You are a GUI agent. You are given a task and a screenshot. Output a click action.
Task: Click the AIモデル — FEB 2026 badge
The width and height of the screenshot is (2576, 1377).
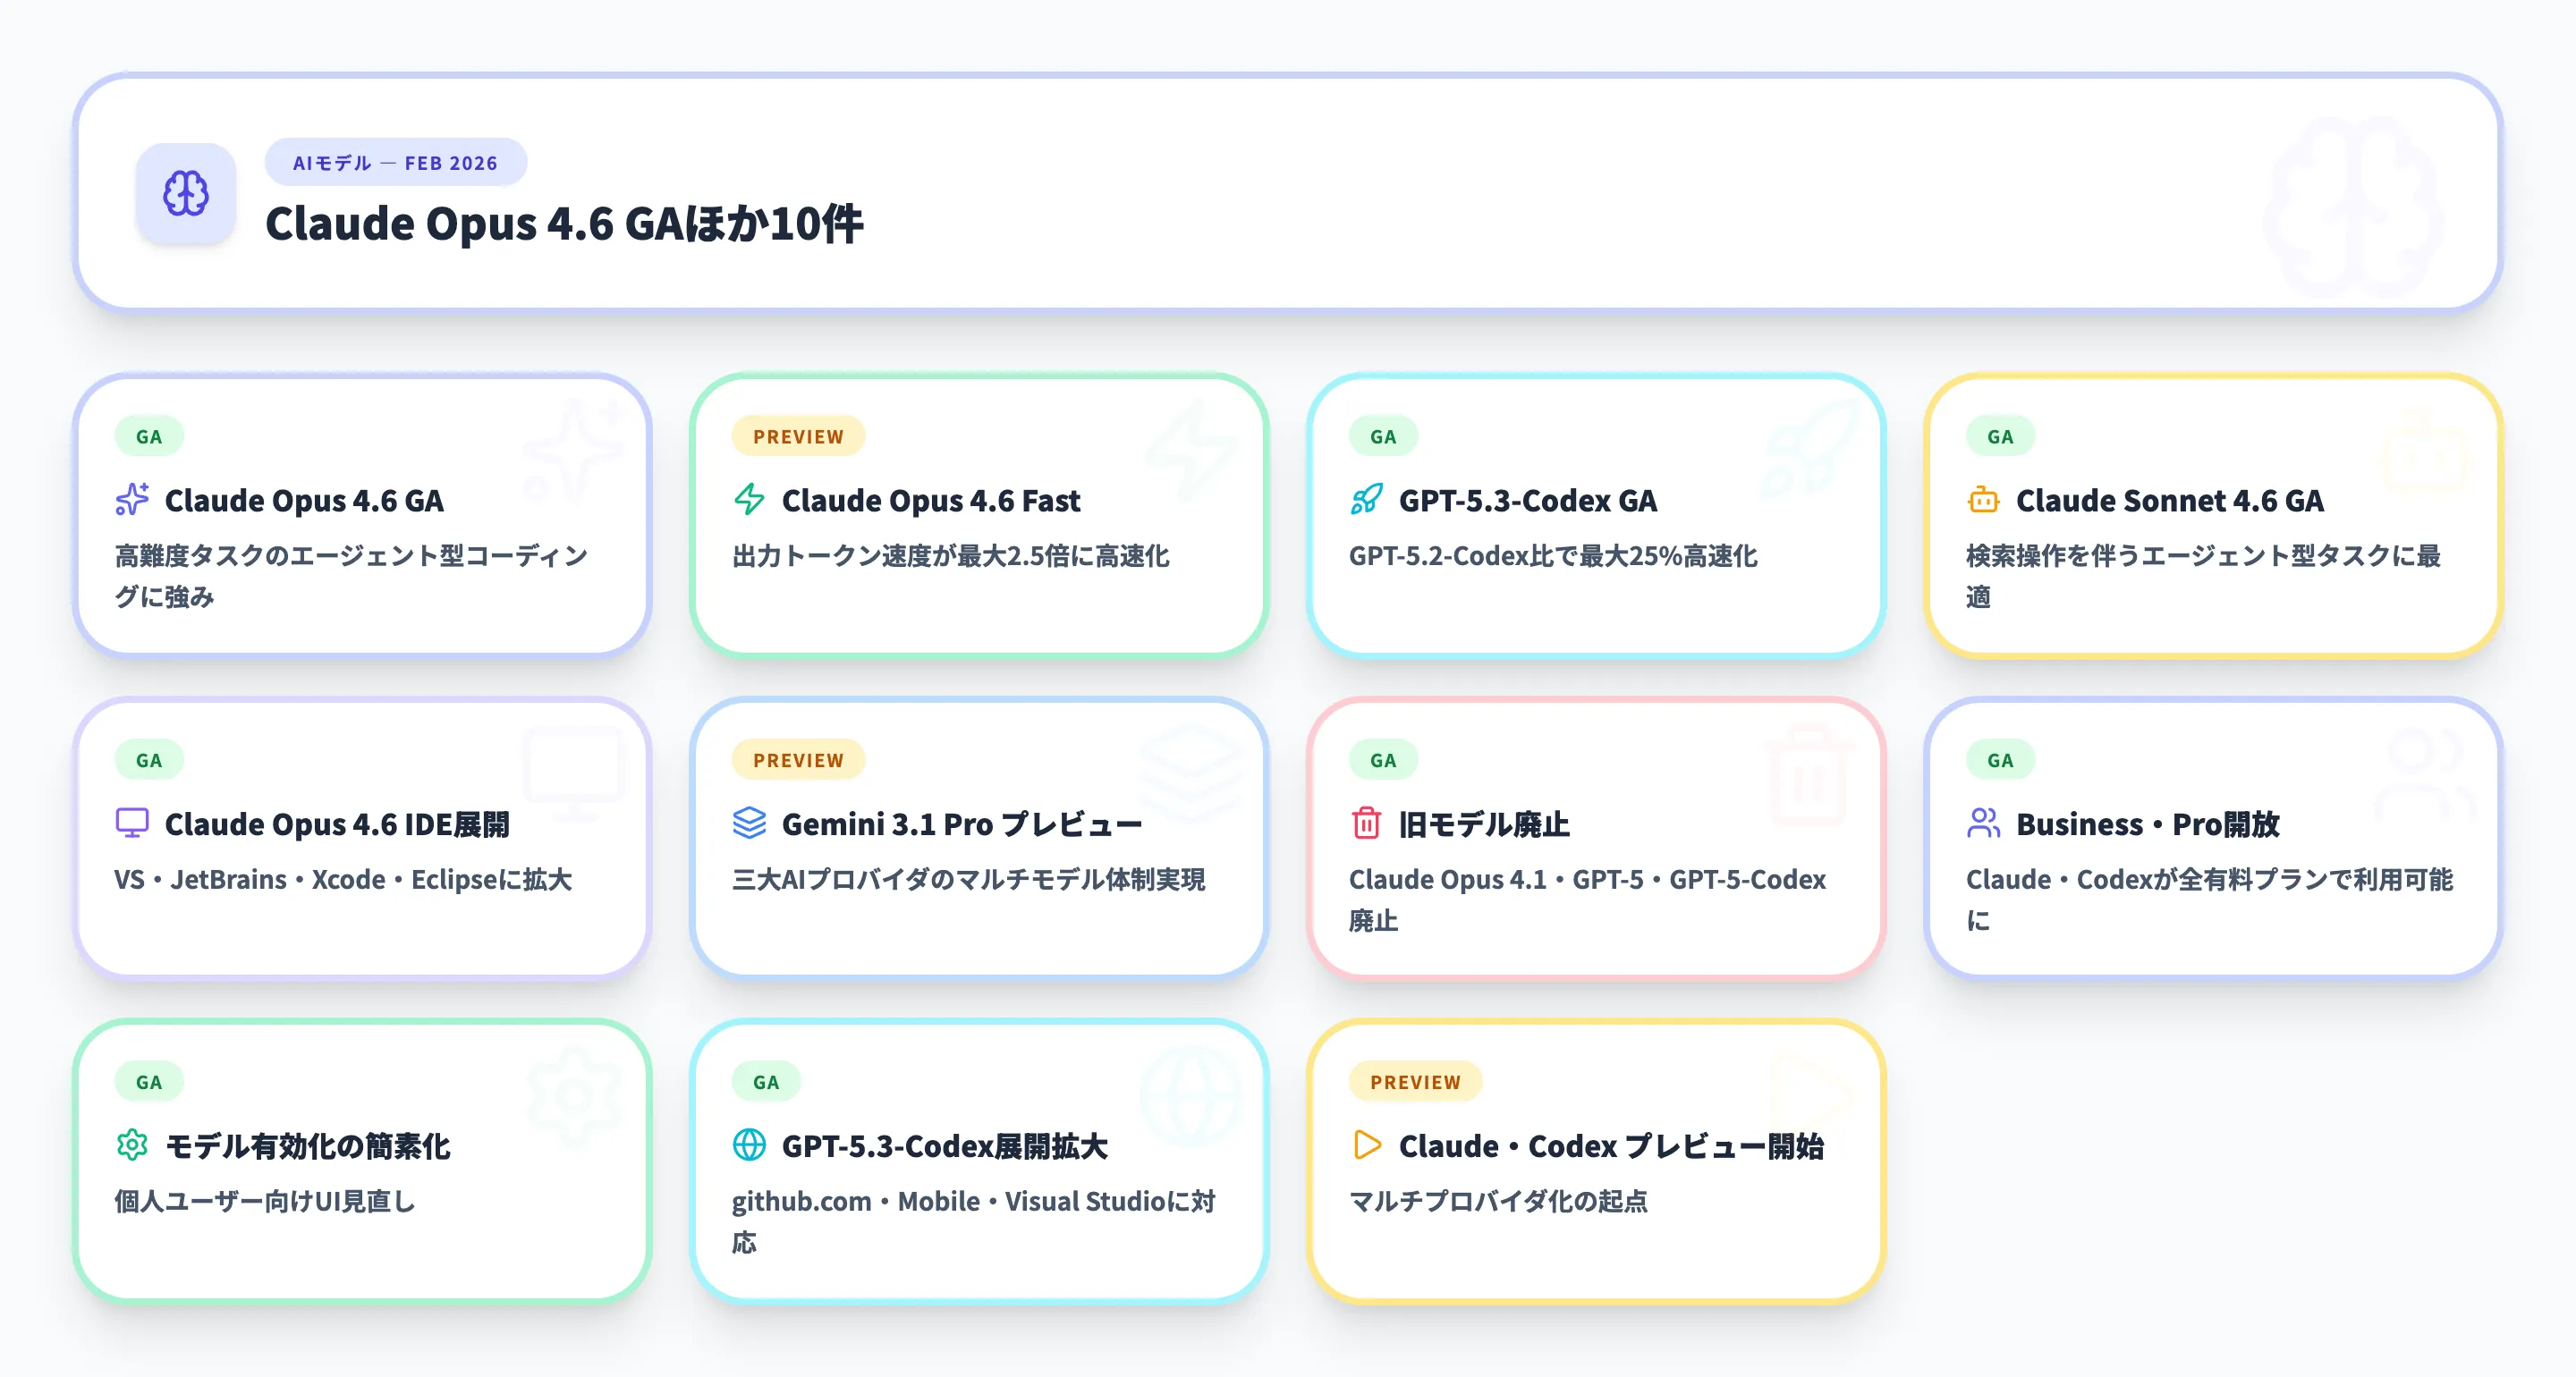coord(395,162)
